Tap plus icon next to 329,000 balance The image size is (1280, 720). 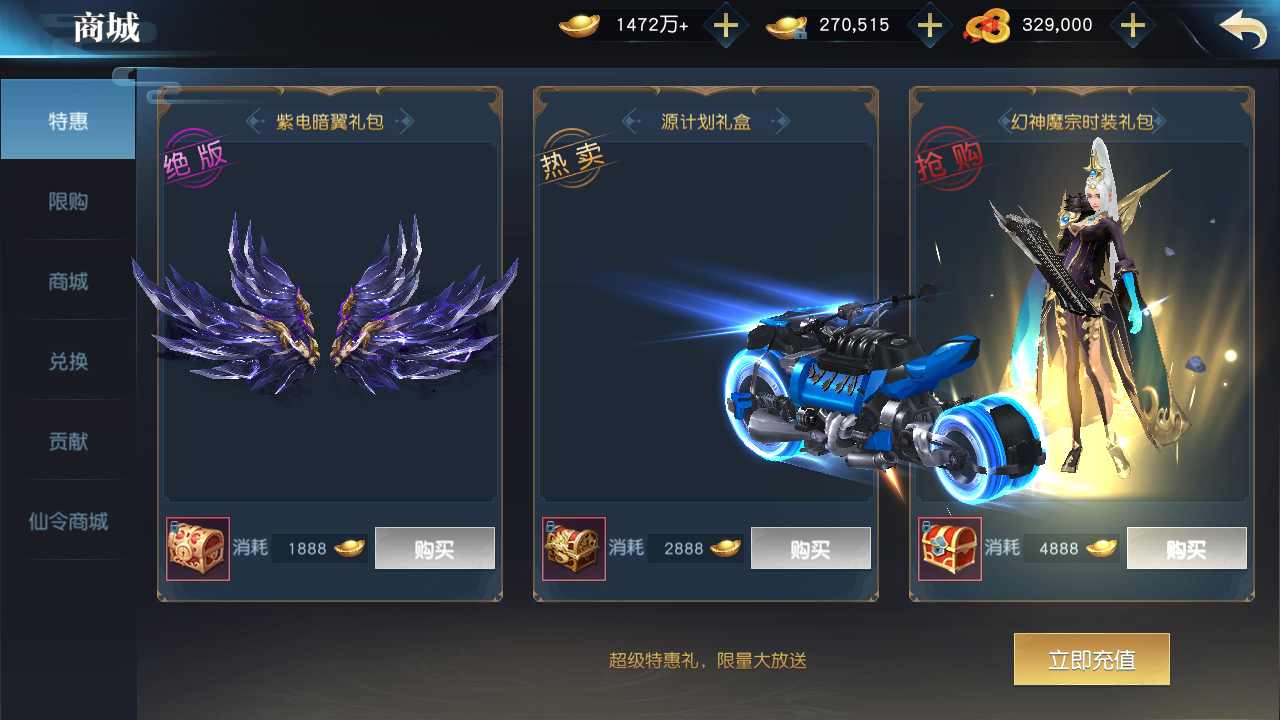tap(1132, 26)
